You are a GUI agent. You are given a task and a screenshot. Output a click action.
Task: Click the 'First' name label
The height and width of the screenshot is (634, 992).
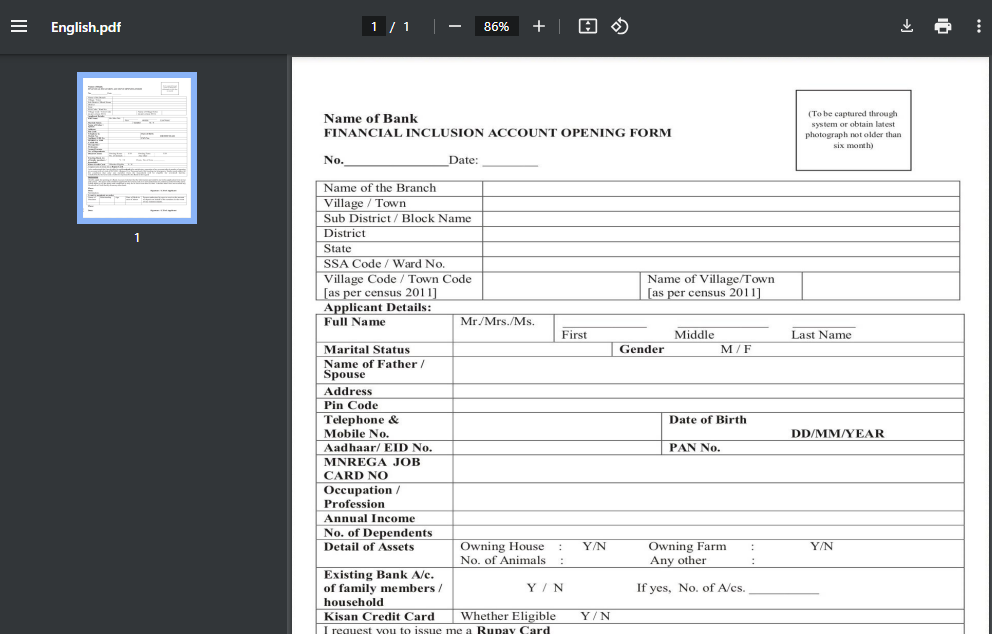574,335
